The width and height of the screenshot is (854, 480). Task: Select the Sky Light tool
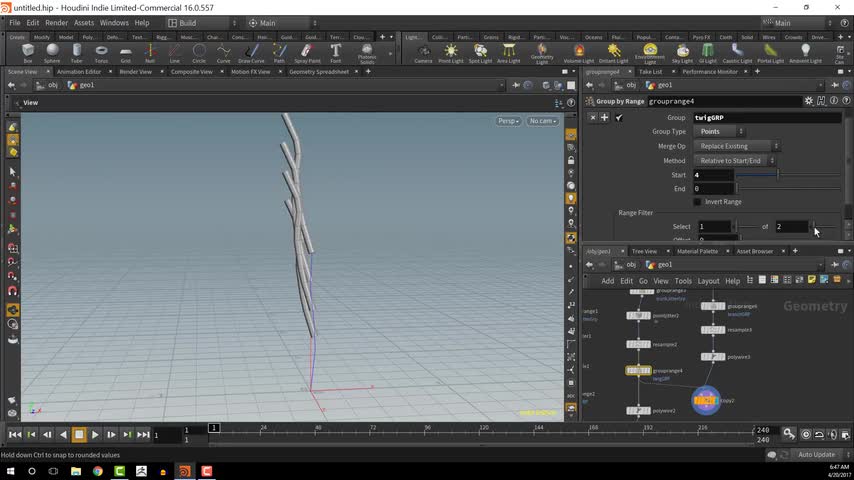tap(681, 52)
